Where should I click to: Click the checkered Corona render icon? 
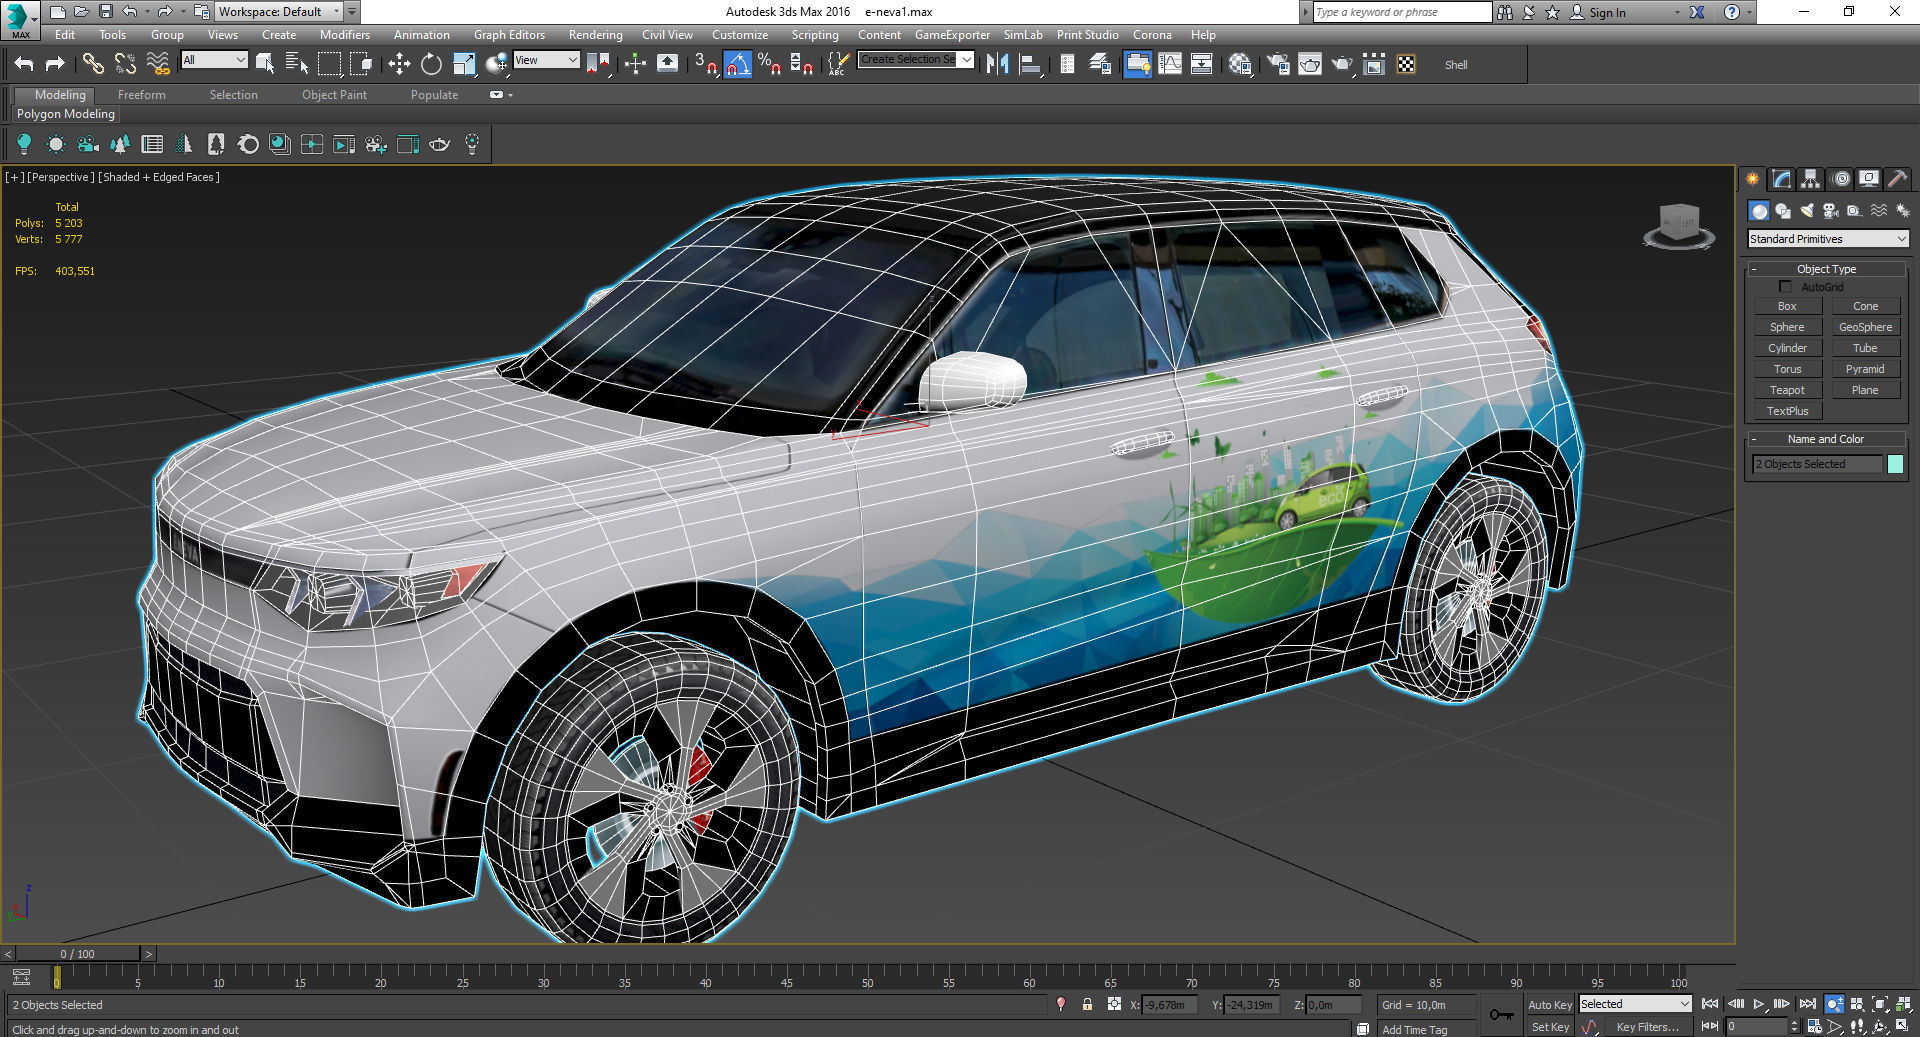pyautogui.click(x=1406, y=64)
